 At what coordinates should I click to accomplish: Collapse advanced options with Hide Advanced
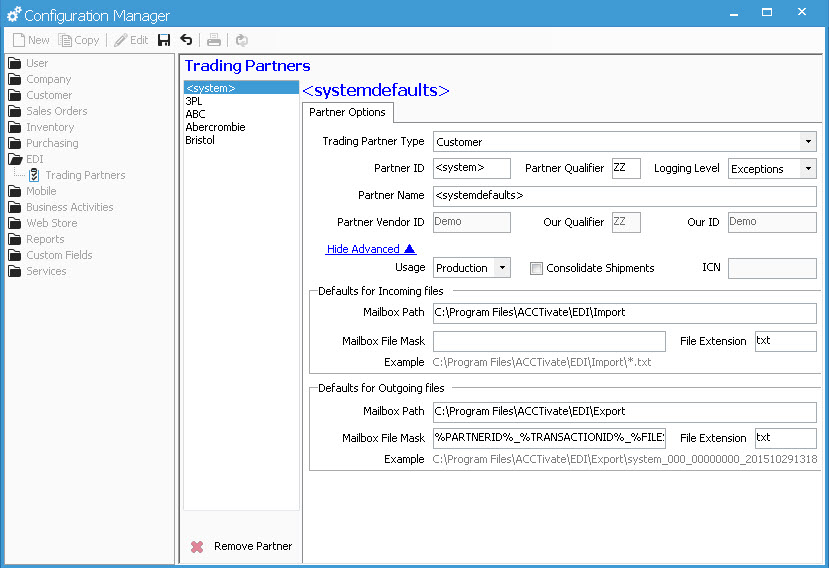tap(371, 249)
